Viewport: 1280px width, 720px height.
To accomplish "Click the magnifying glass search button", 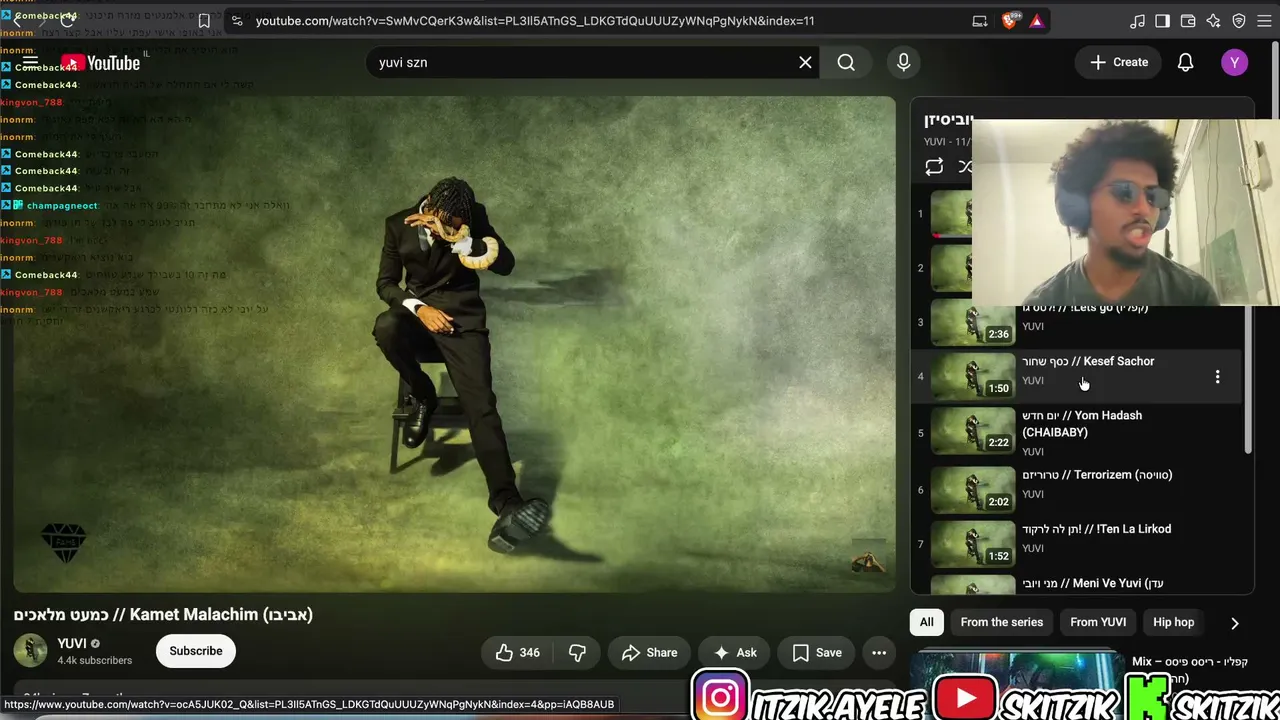I will 846,62.
